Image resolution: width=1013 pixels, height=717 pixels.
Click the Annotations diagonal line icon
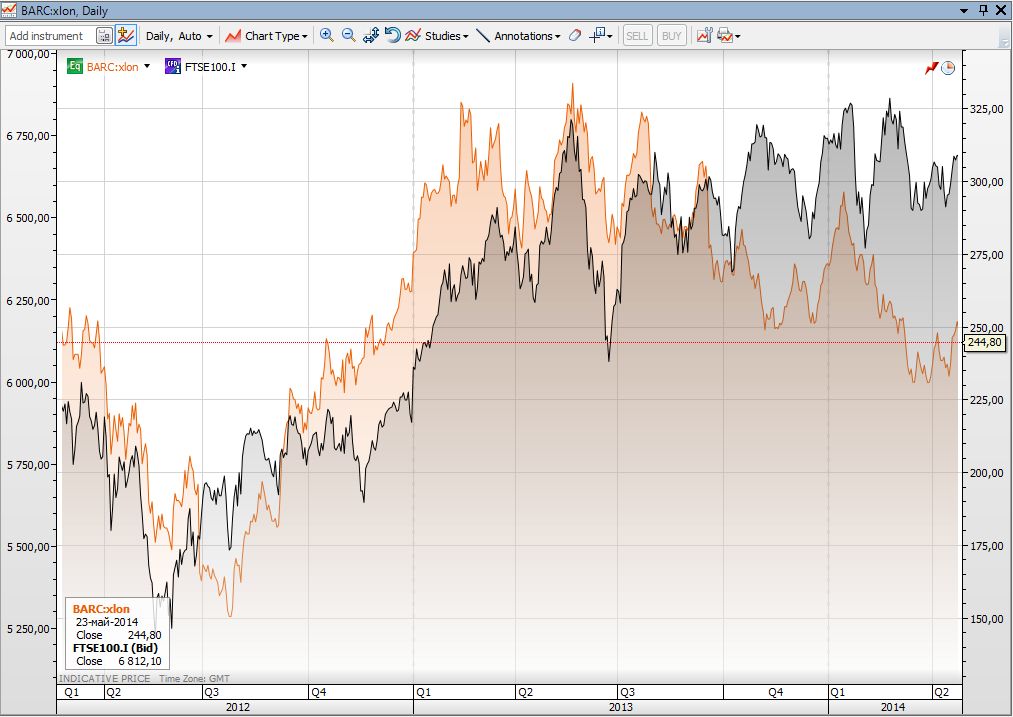[483, 36]
